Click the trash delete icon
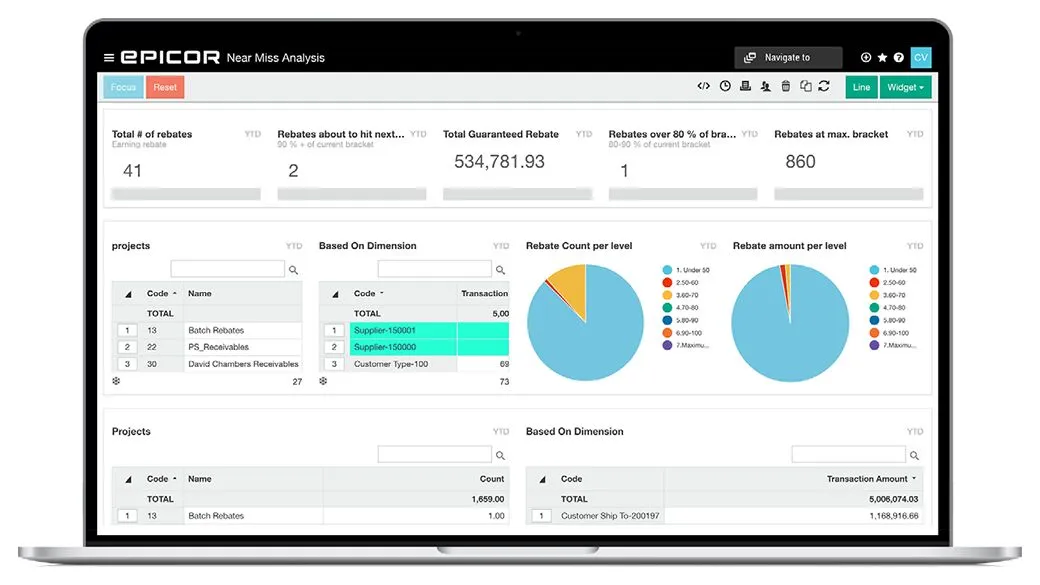Image resolution: width=1040 pixels, height=585 pixels. (786, 87)
